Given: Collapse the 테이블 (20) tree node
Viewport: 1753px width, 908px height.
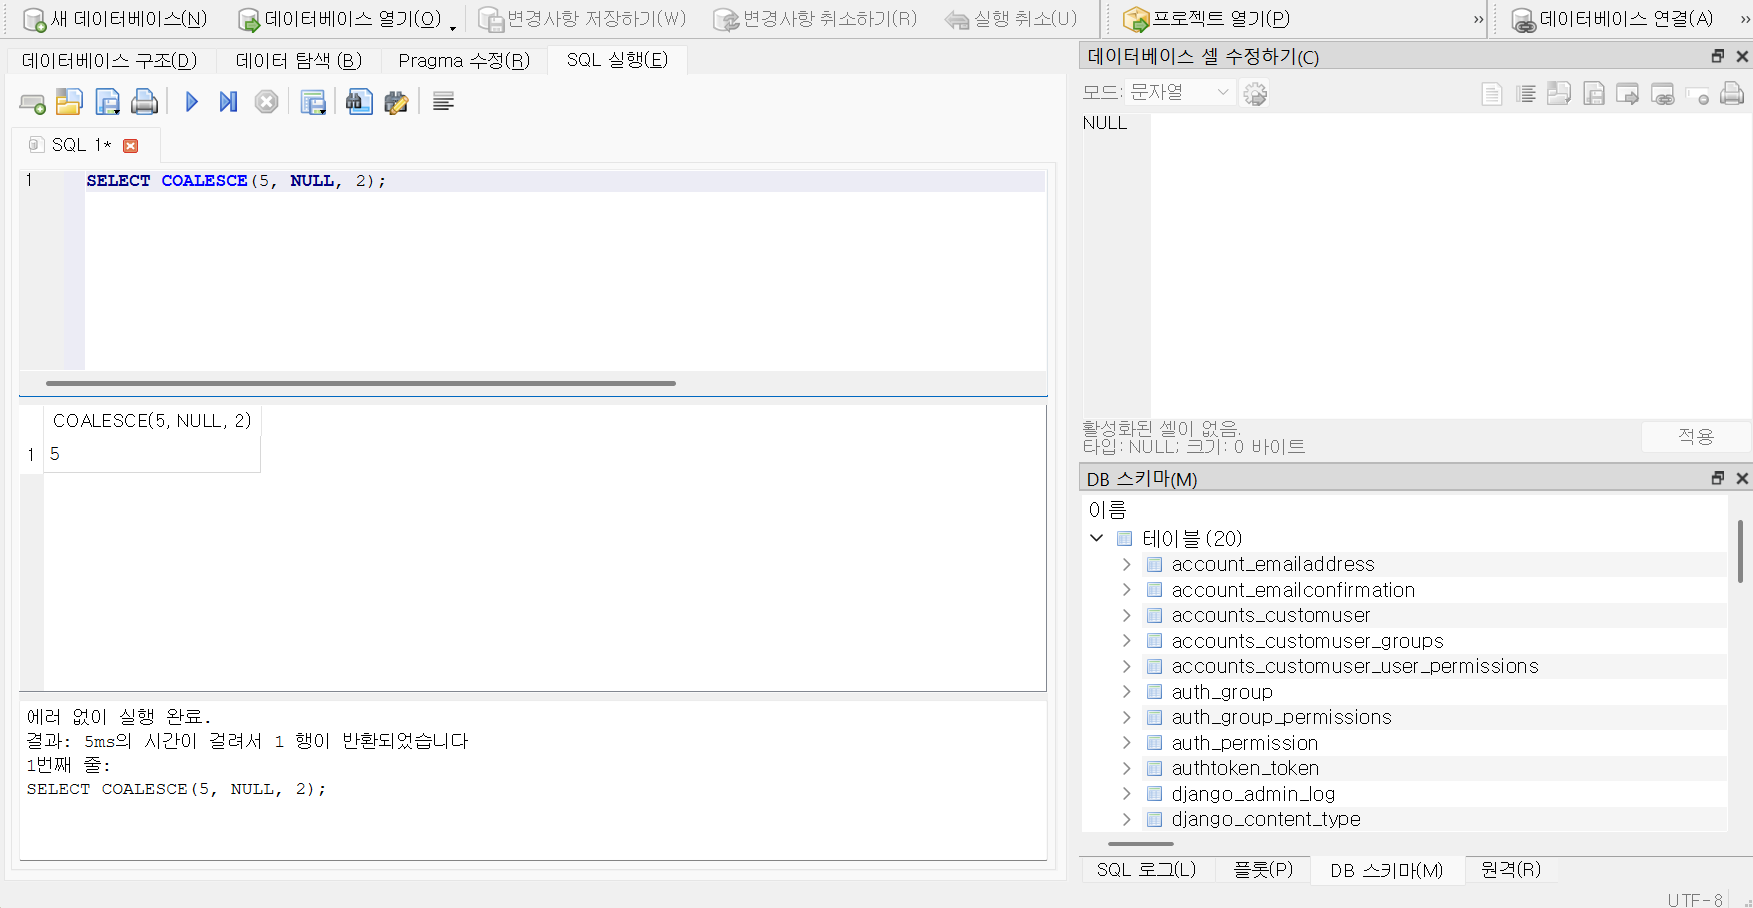Looking at the screenshot, I should (x=1097, y=538).
